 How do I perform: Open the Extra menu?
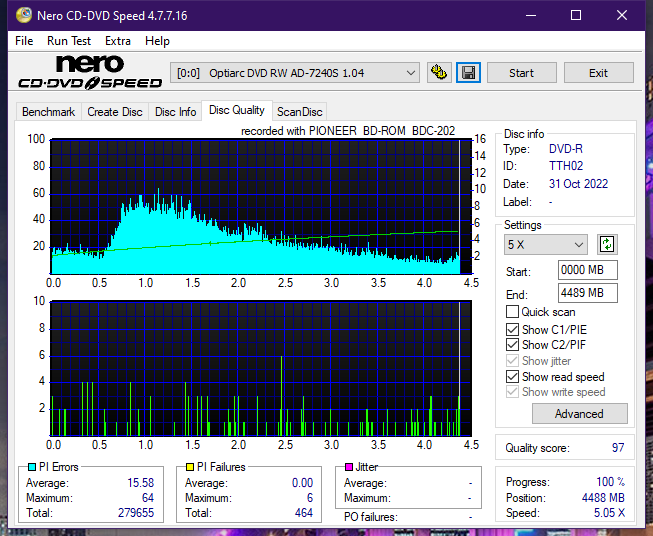118,41
